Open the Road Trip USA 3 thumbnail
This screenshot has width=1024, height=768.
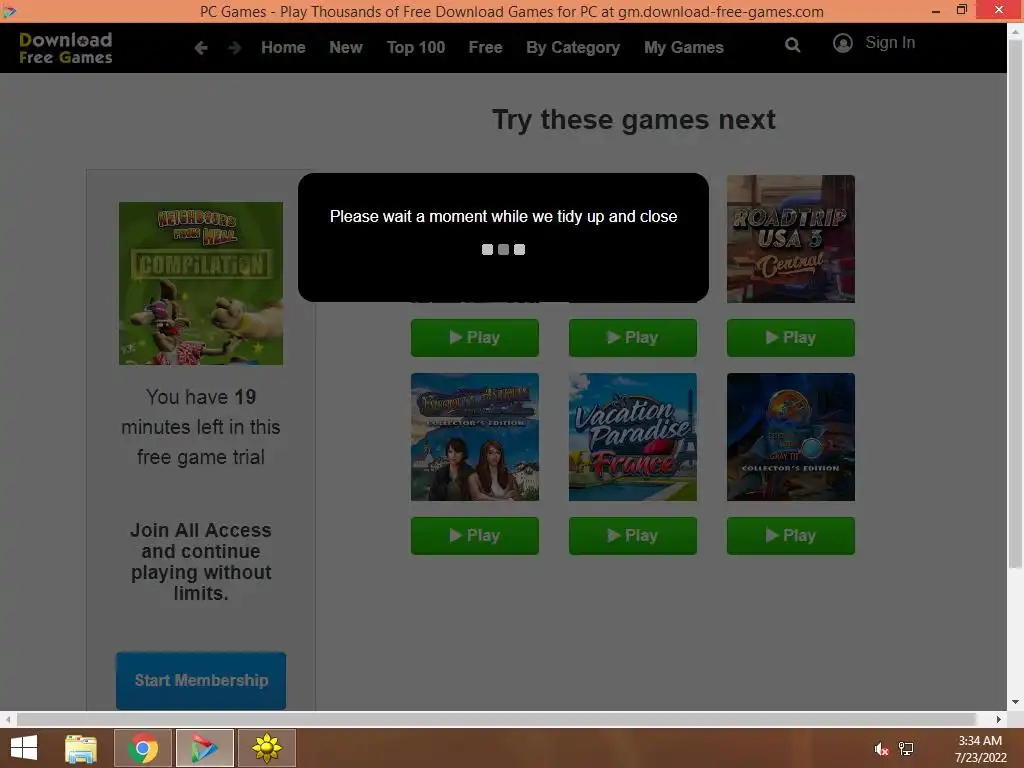791,238
